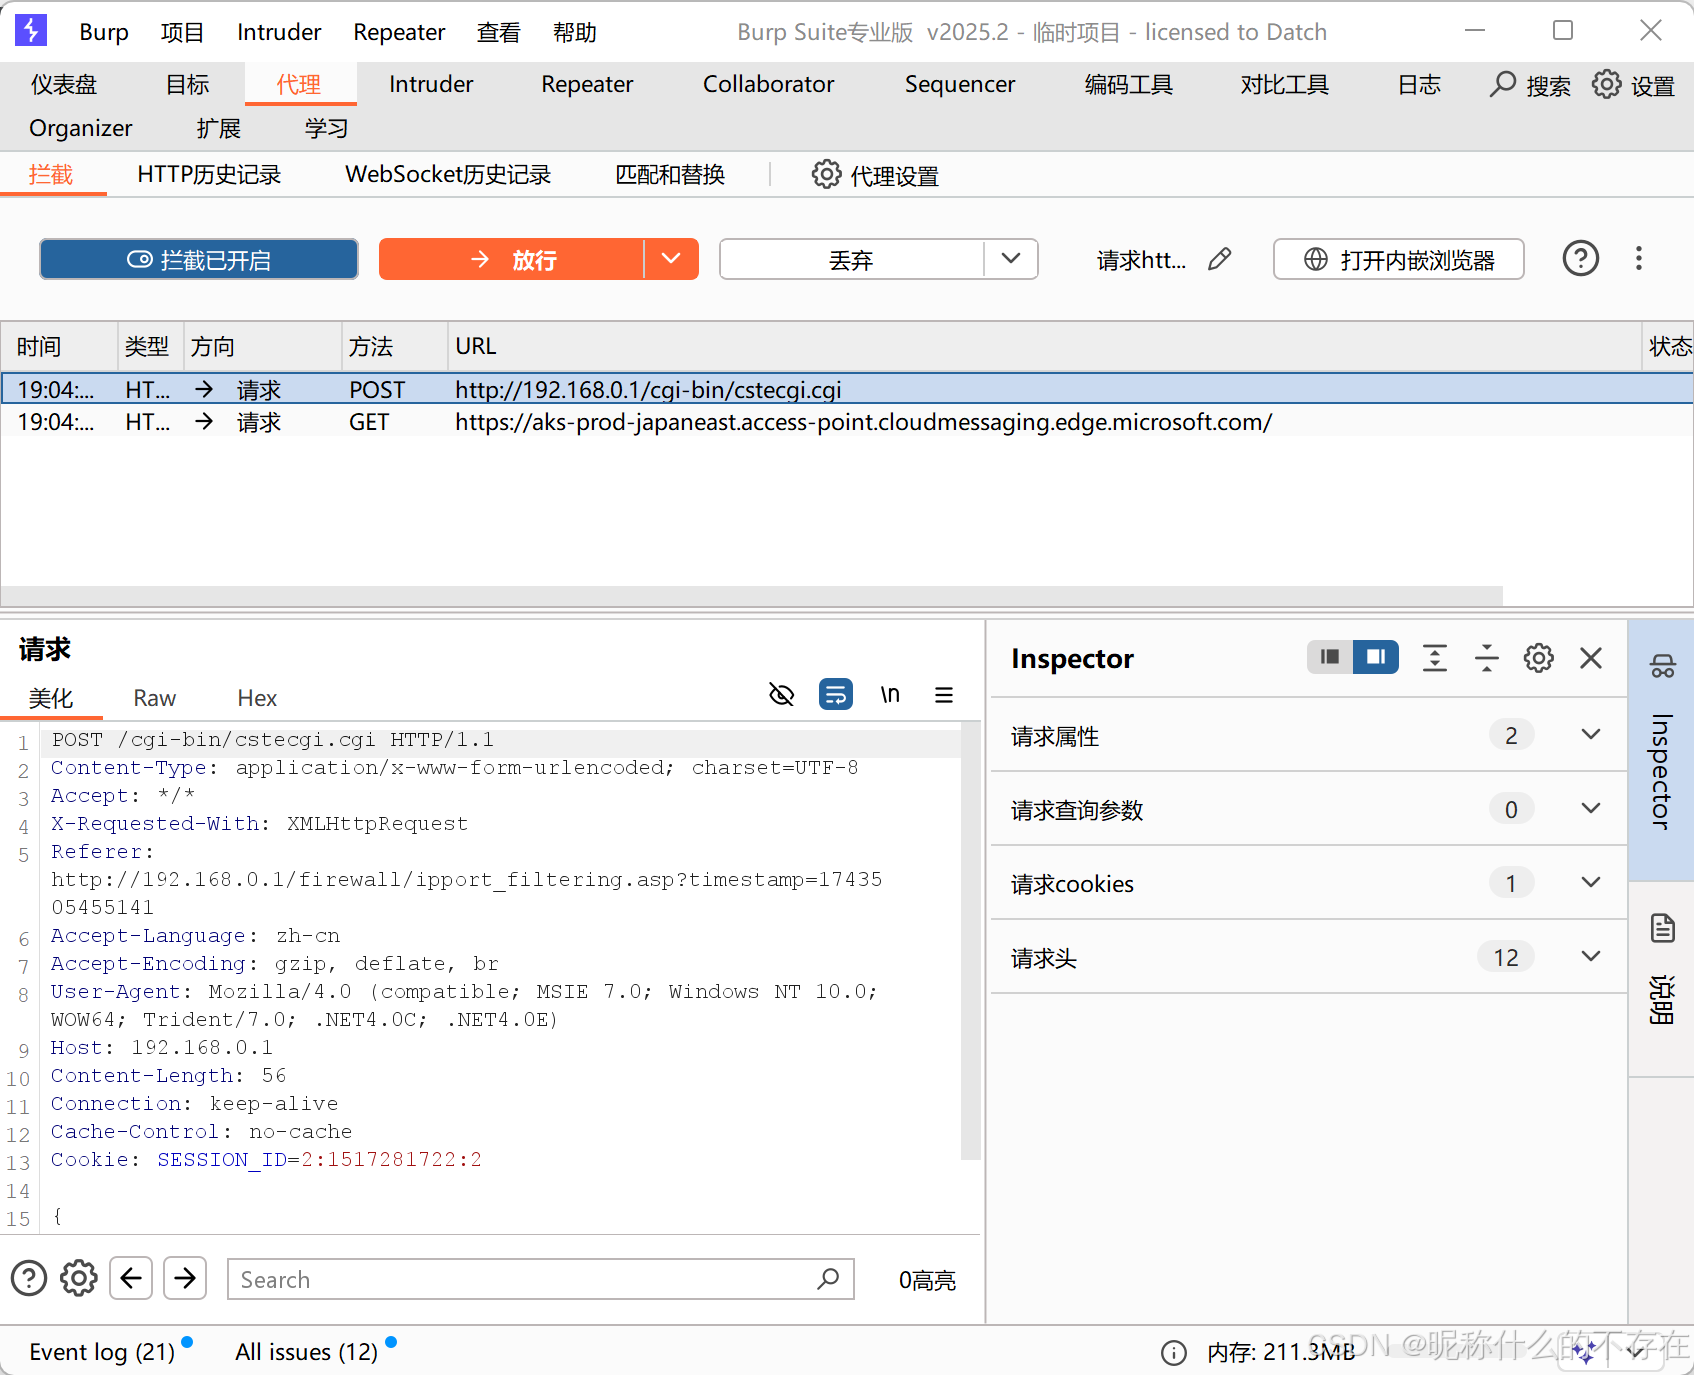
Task: Open the editor help question mark at bottom
Action: click(x=29, y=1278)
